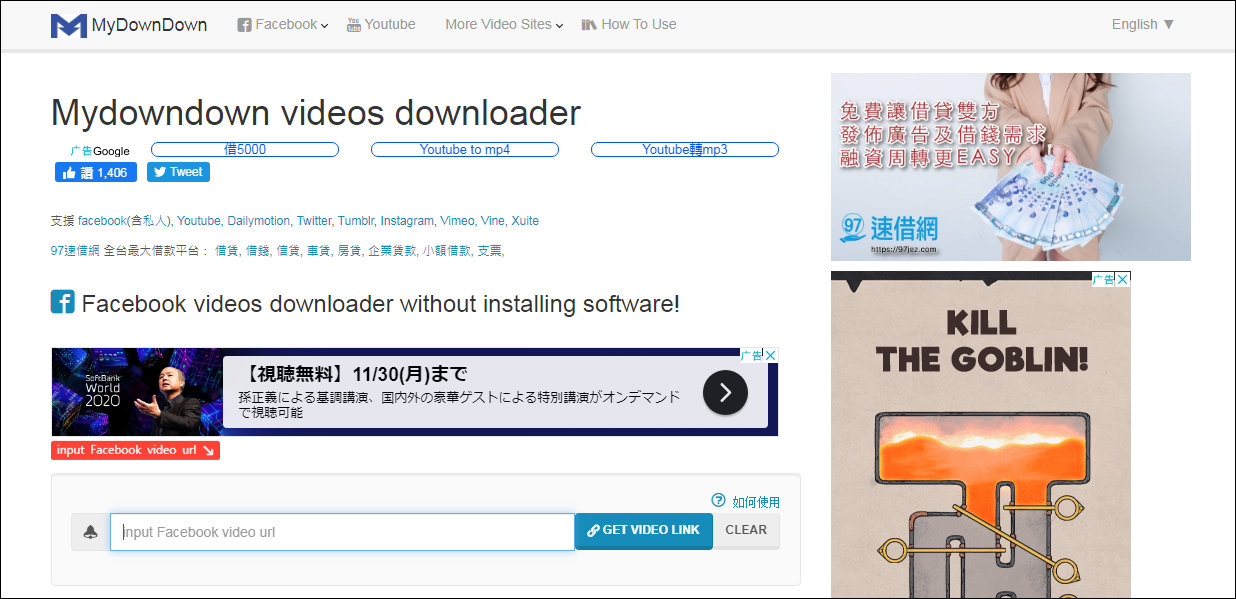
Task: Click the How To Use book icon
Action: (x=589, y=24)
